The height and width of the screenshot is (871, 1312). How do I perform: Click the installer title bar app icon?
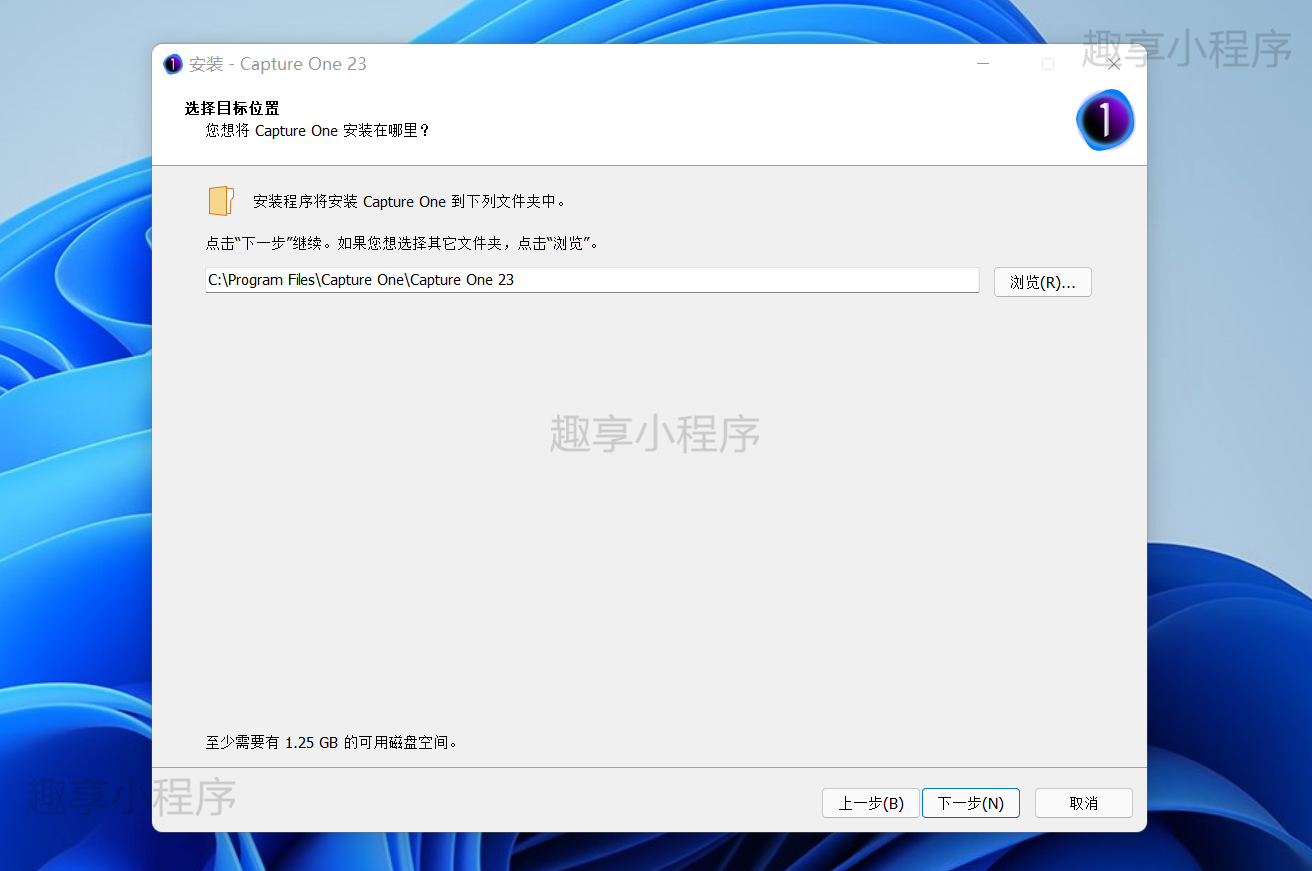(x=173, y=64)
